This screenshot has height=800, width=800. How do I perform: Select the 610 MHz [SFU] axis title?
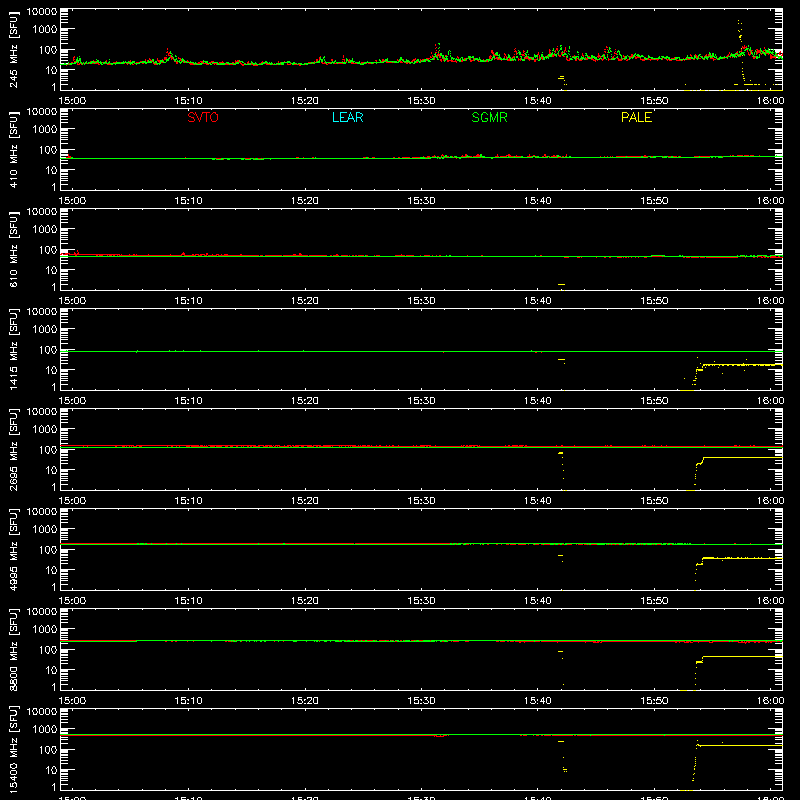pos(14,249)
